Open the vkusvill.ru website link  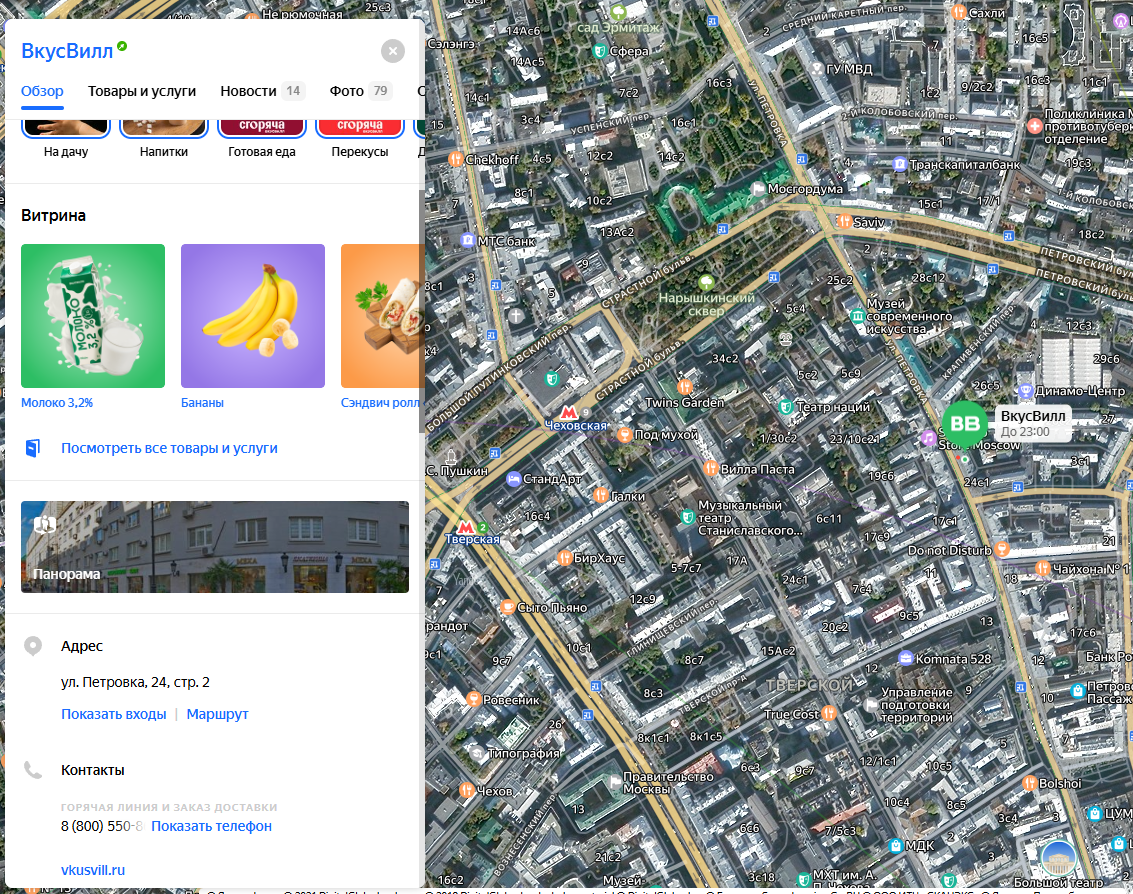[92, 870]
